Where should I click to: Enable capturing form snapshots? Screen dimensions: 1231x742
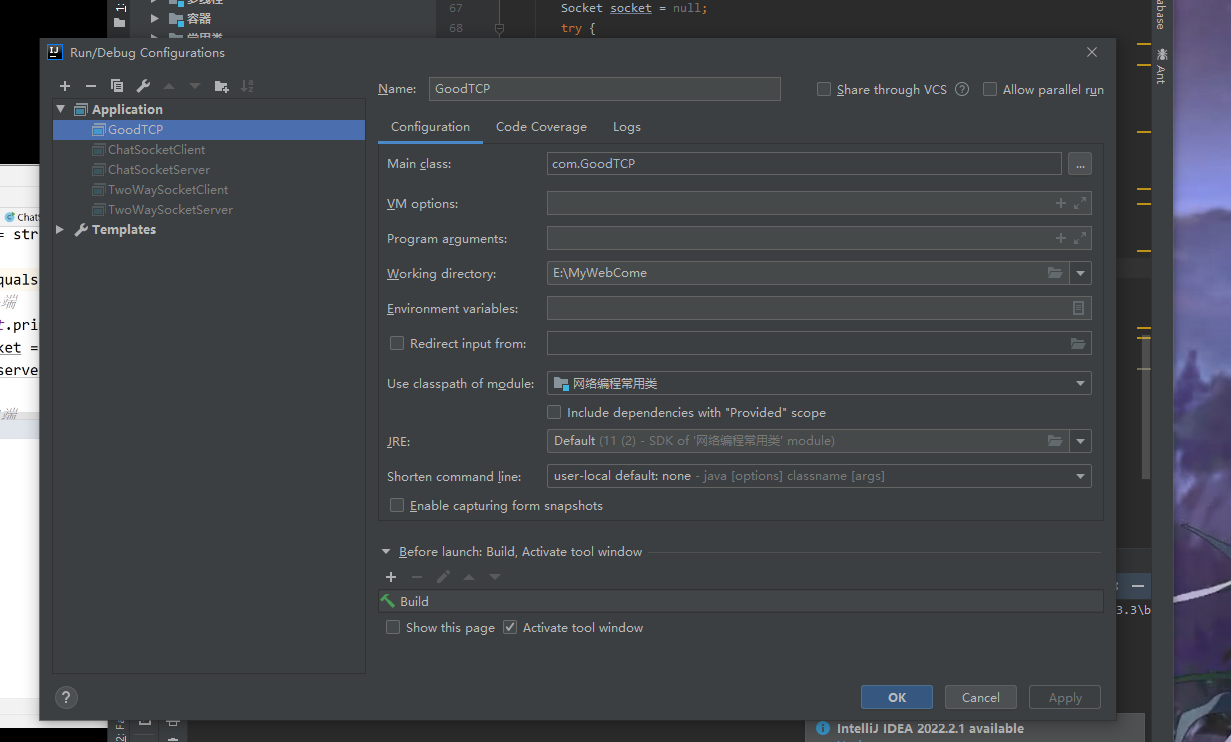pos(397,505)
